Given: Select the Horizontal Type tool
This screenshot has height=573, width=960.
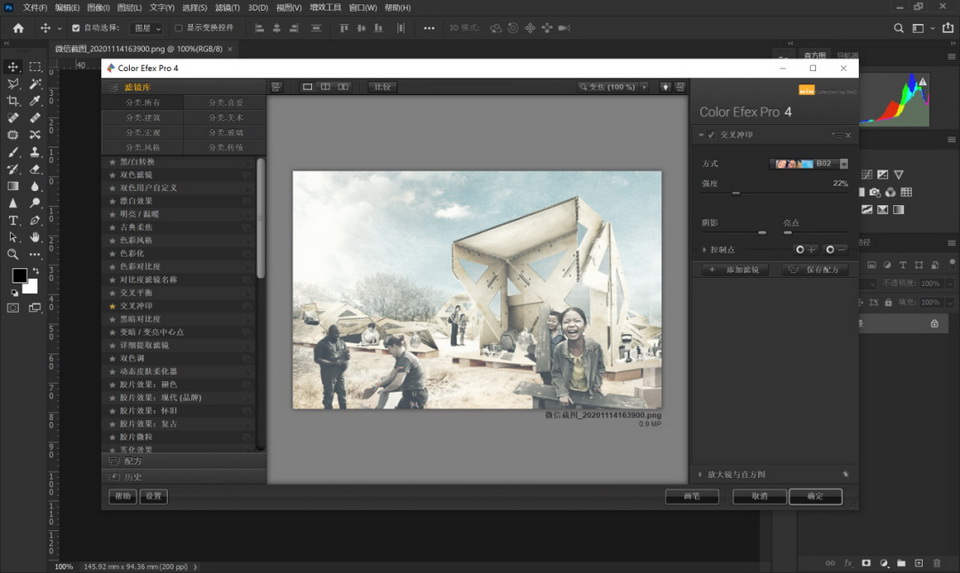Looking at the screenshot, I should 13,220.
